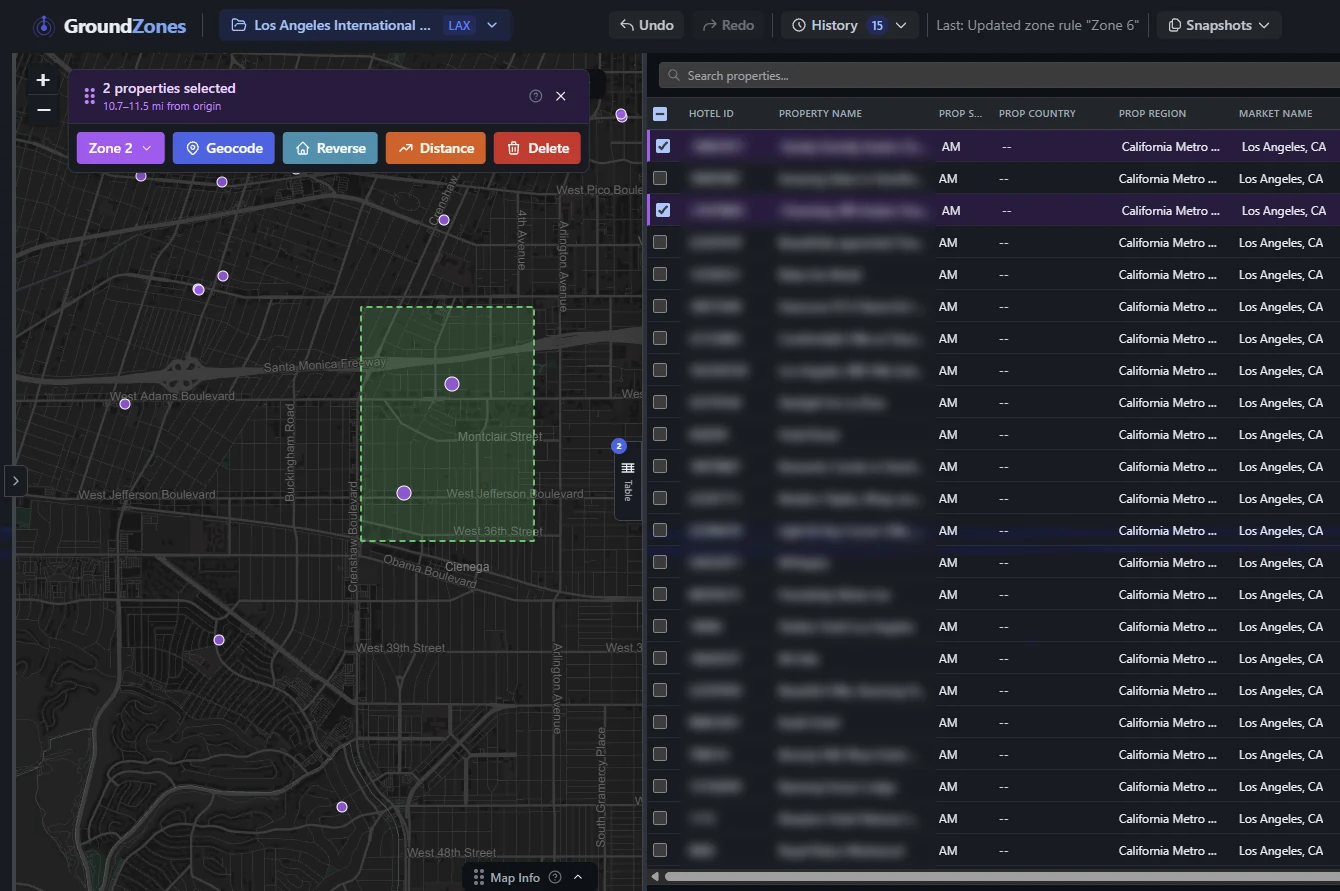Zoom out on the map
1340x891 pixels.
[43, 110]
